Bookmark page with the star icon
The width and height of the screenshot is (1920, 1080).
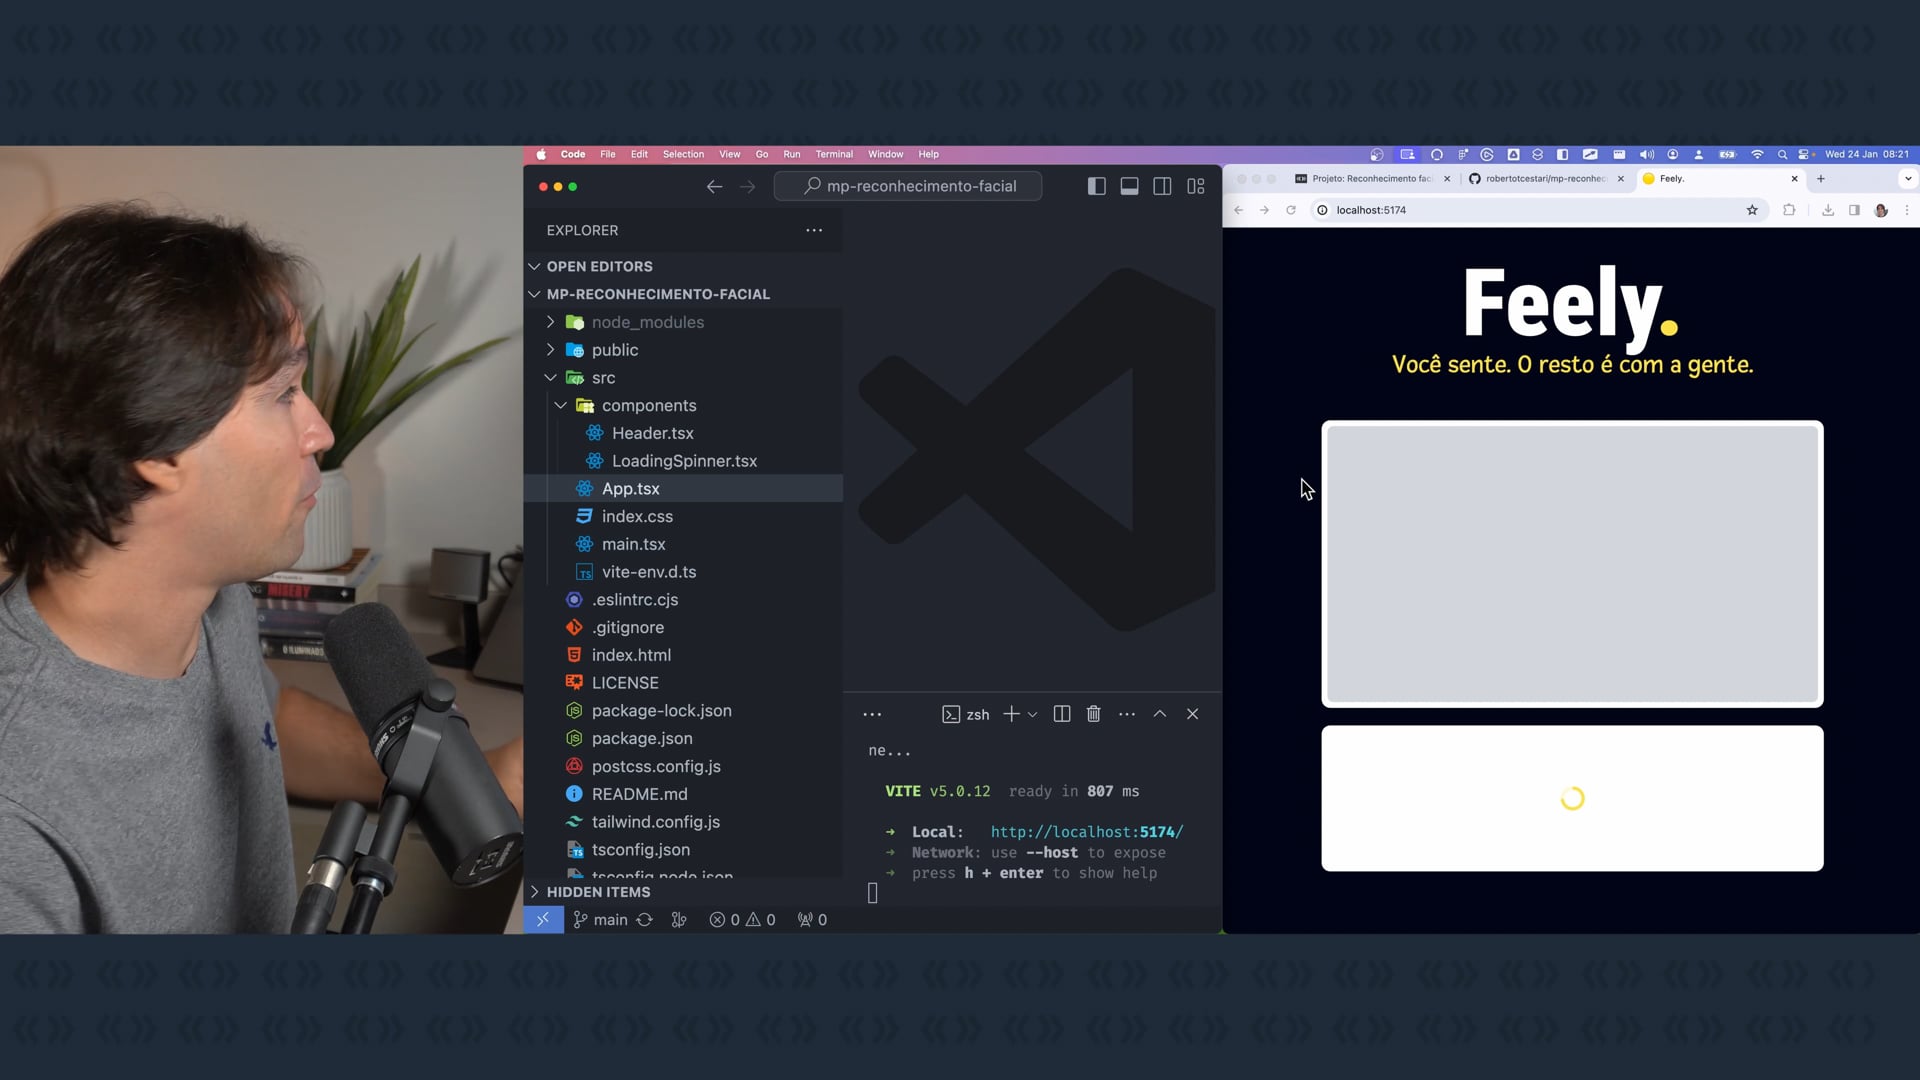1752,210
